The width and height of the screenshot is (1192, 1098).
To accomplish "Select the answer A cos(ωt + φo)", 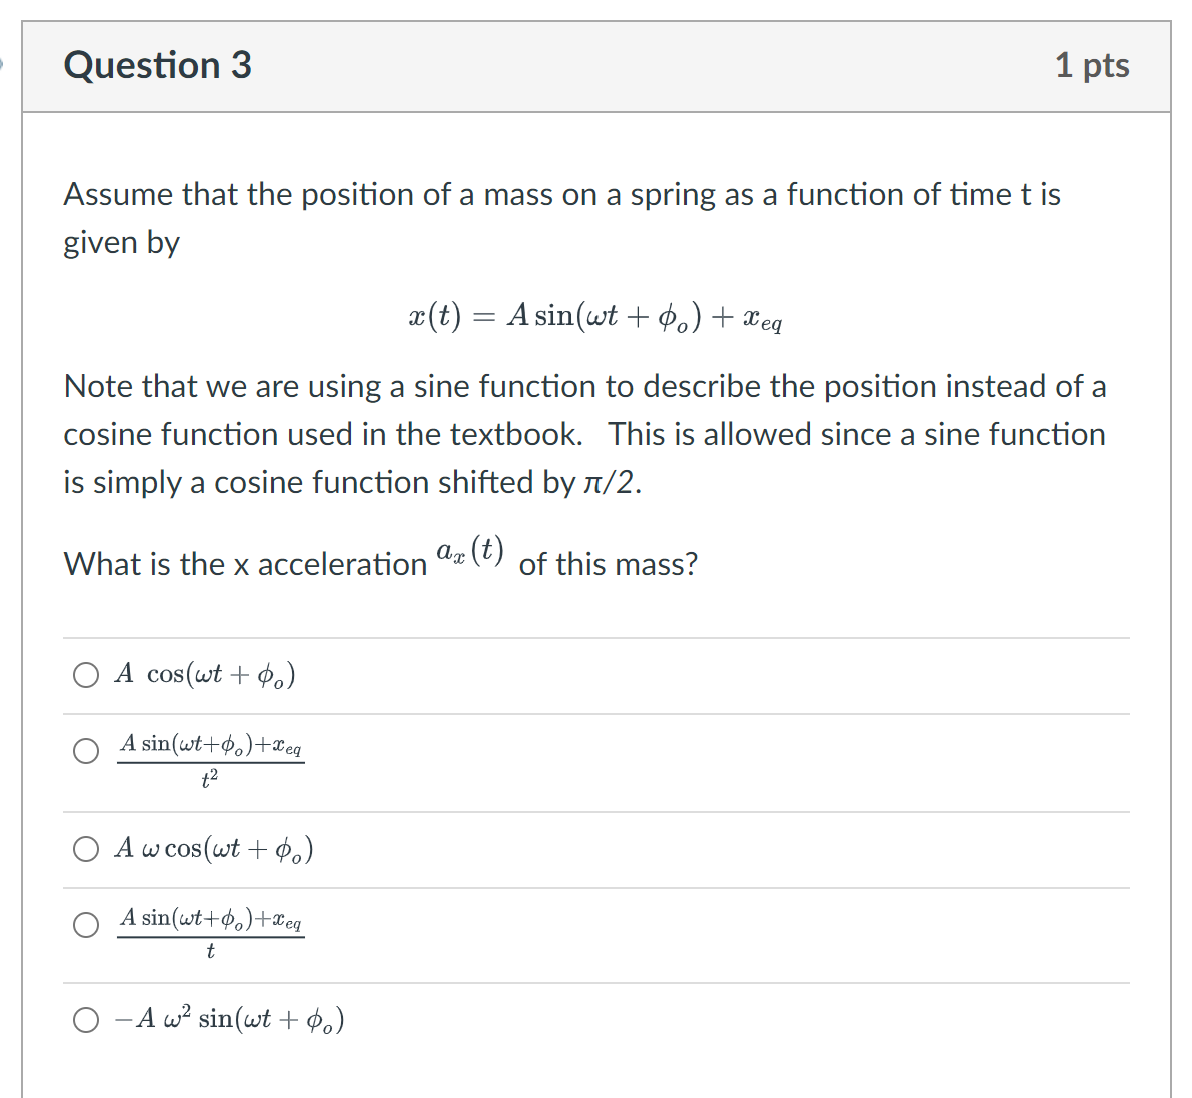I will (x=87, y=674).
